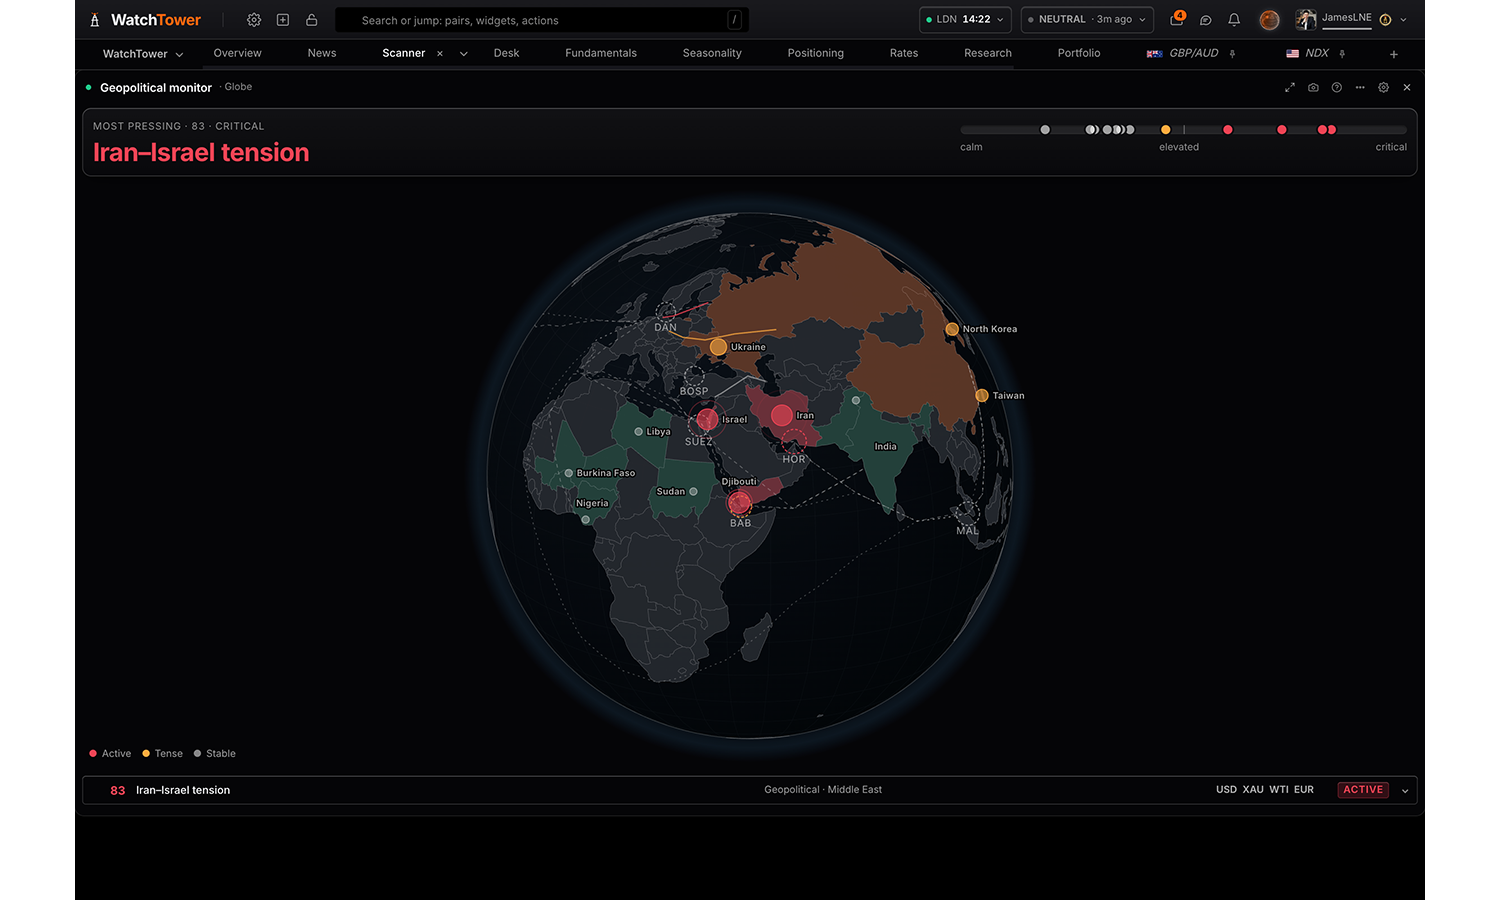The image size is (1500, 900).
Task: Click the Taiwan marker on the globe
Action: [x=982, y=396]
